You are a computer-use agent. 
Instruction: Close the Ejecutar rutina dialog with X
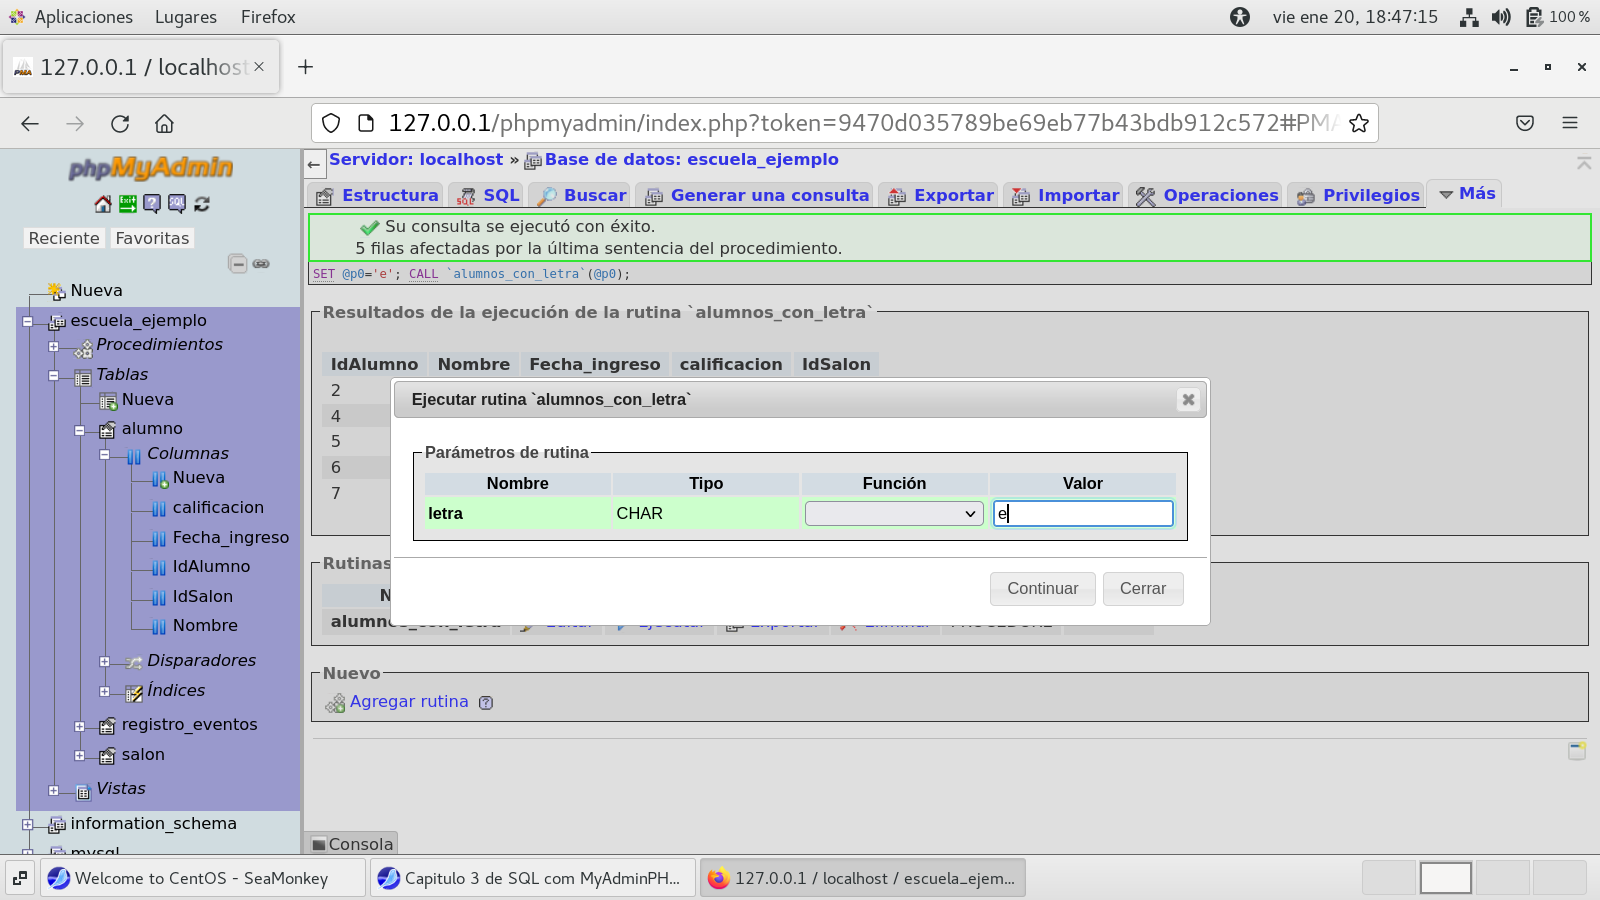pyautogui.click(x=1188, y=400)
